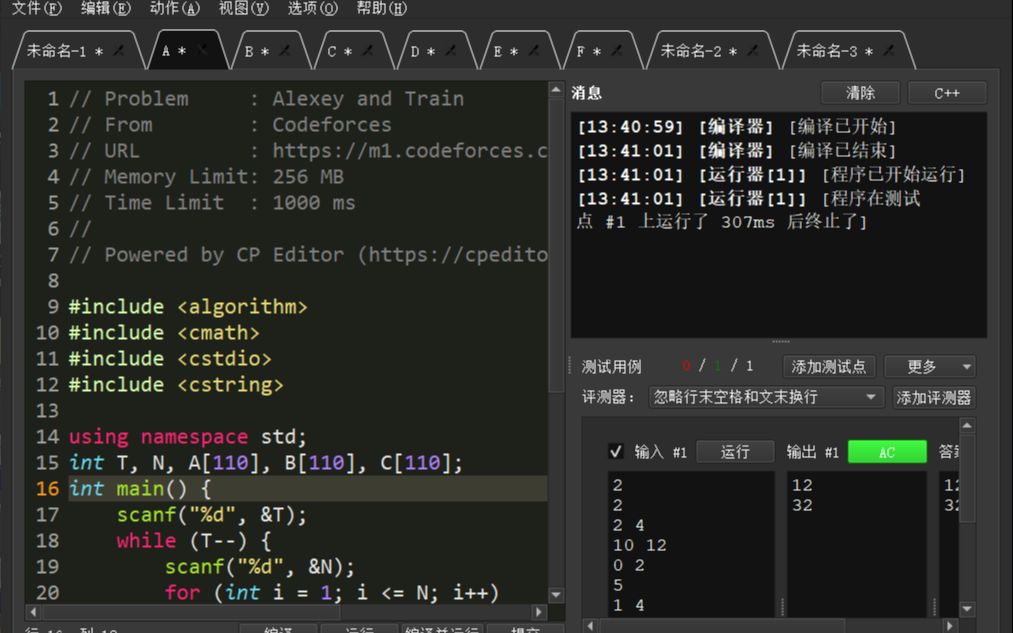Close tab A with its X icon
The width and height of the screenshot is (1013, 633).
pos(202,50)
